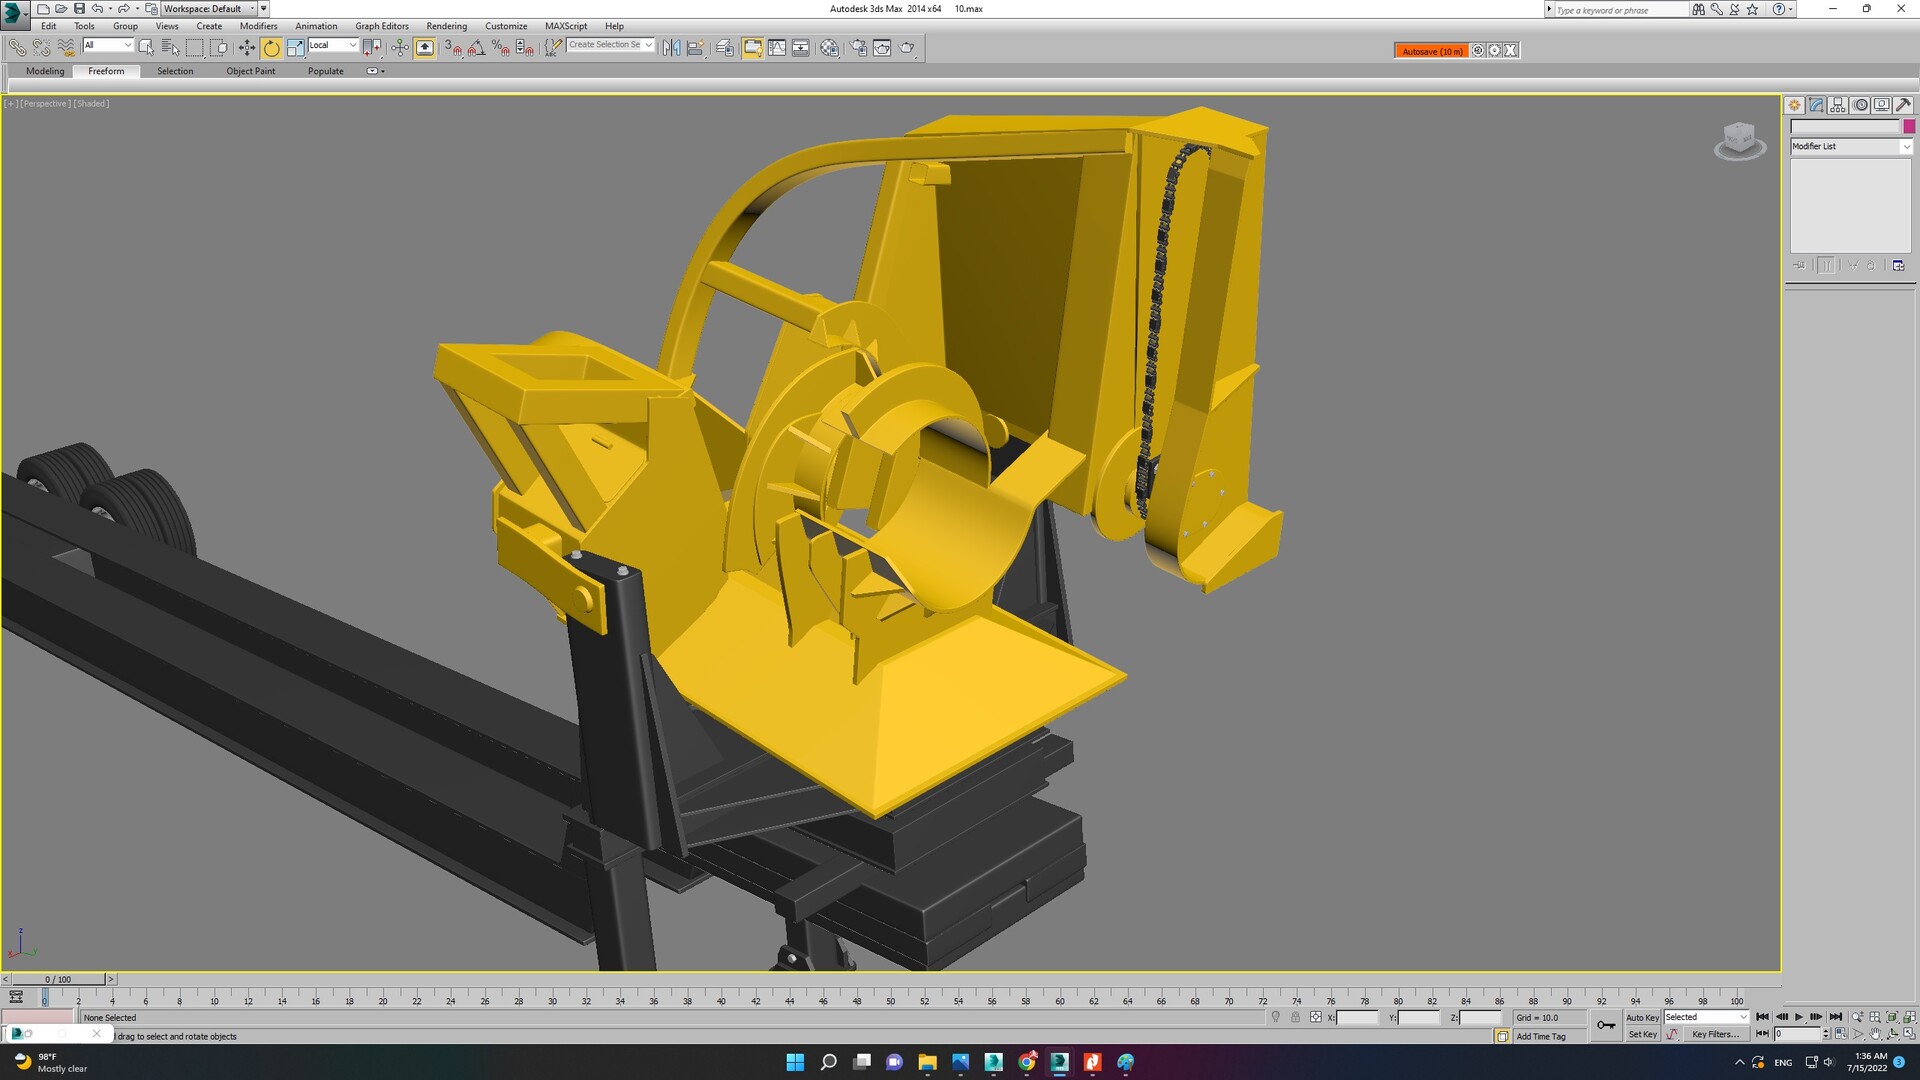Switch to the Object Paint ribbon tab
Image resolution: width=1920 pixels, height=1080 pixels.
click(251, 71)
